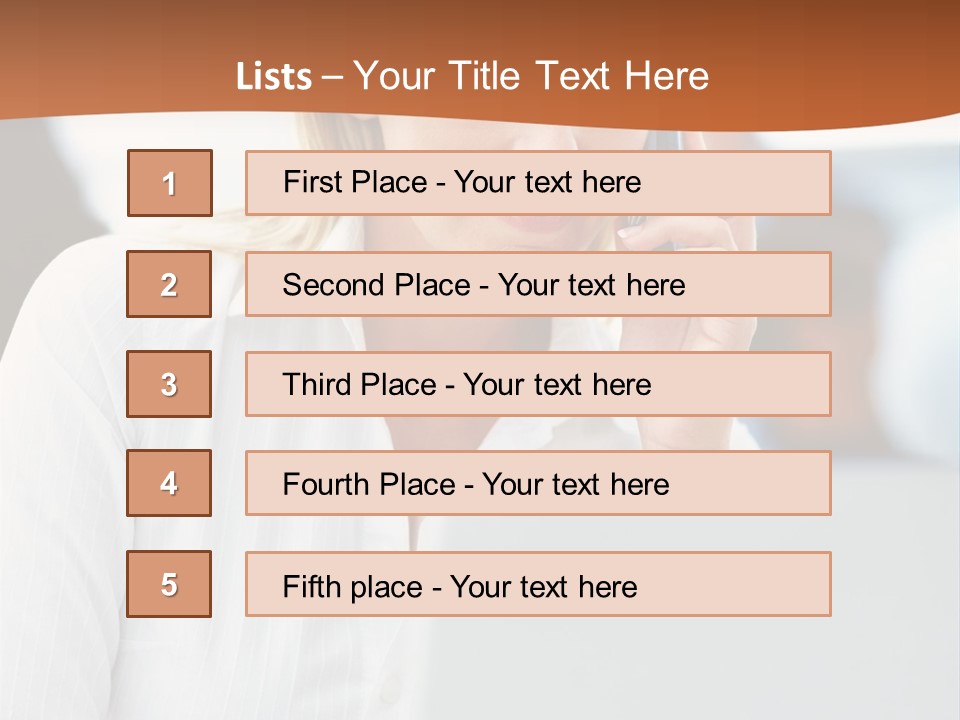Click the number 5 square

click(x=169, y=584)
